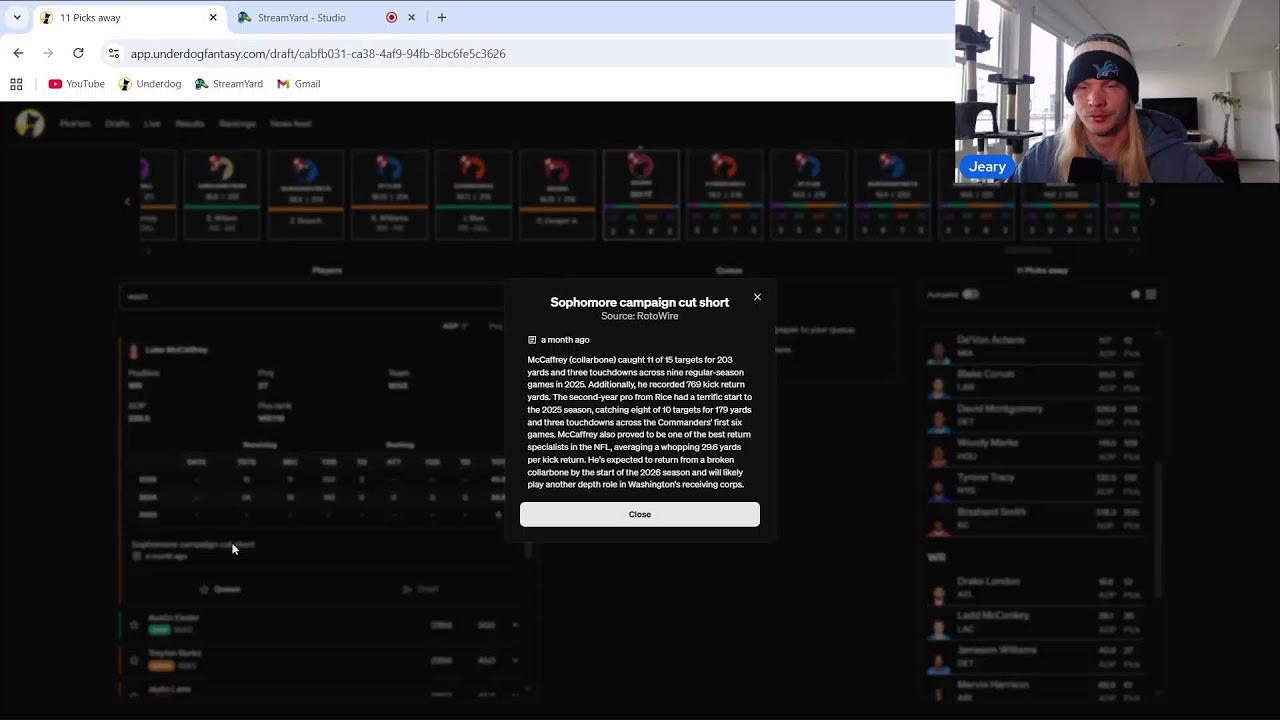Close the news popup with the X icon

point(757,297)
